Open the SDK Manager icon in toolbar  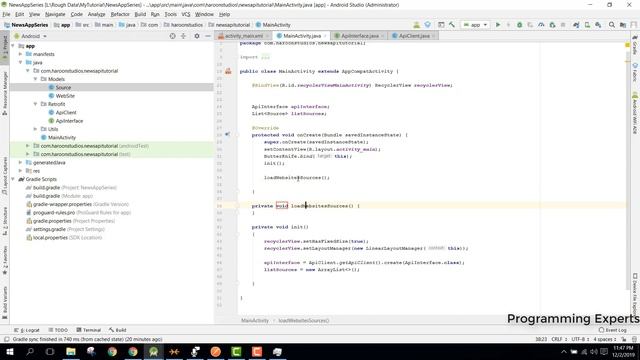coord(598,25)
